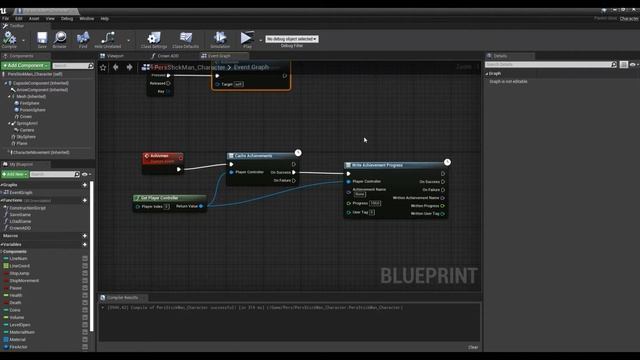Click Write Achievement Progress node header
The image size is (640, 360).
pos(395,165)
